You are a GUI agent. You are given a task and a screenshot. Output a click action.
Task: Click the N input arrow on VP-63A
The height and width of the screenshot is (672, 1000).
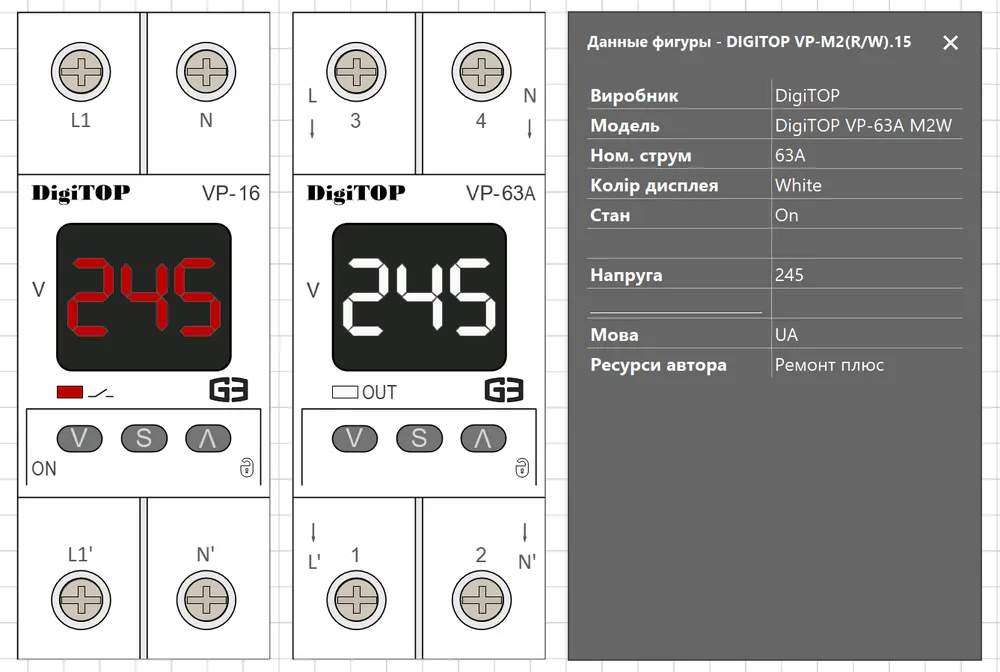point(529,129)
